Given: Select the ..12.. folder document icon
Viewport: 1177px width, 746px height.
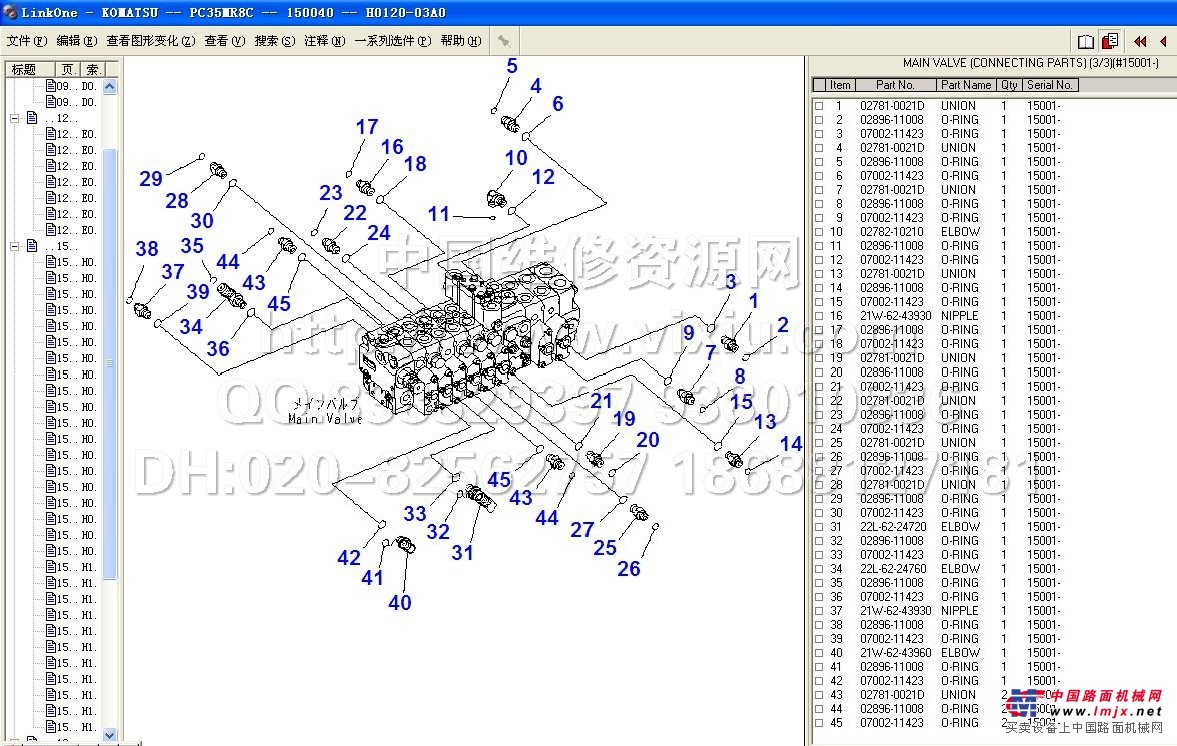Looking at the screenshot, I should (32, 118).
